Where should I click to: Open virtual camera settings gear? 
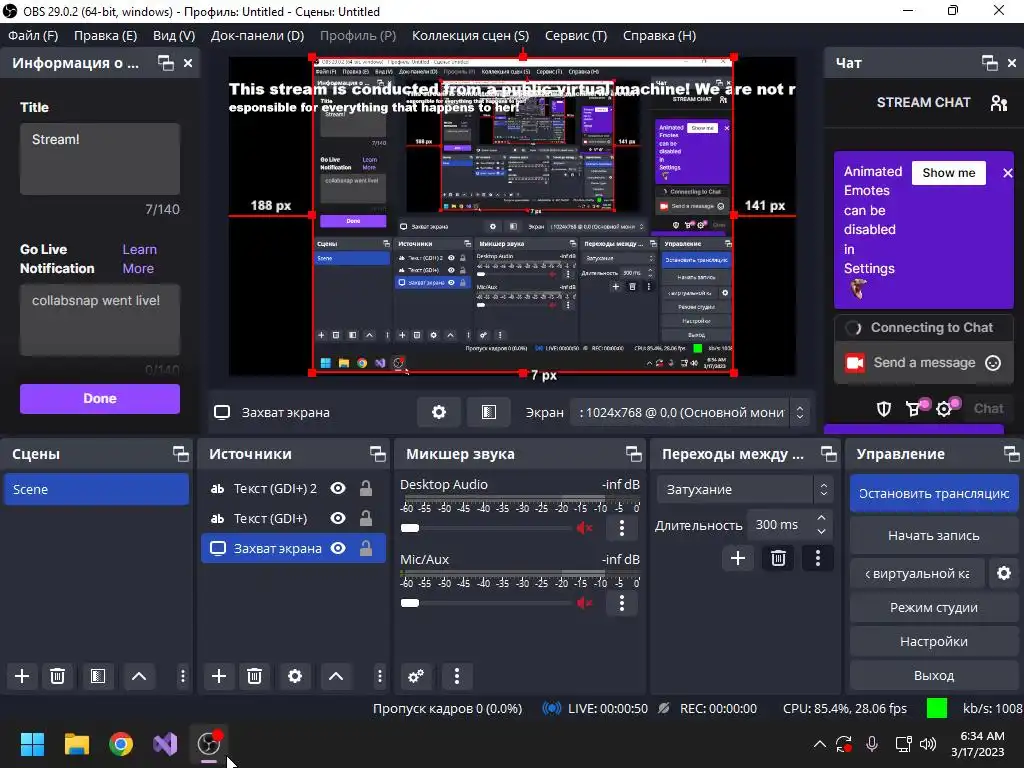coord(1004,573)
